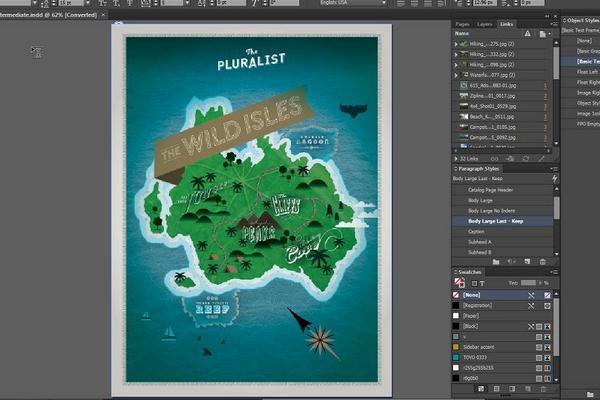This screenshot has width=600, height=400.
Task: Select the r255g255b255 swatch
Action: (502, 367)
